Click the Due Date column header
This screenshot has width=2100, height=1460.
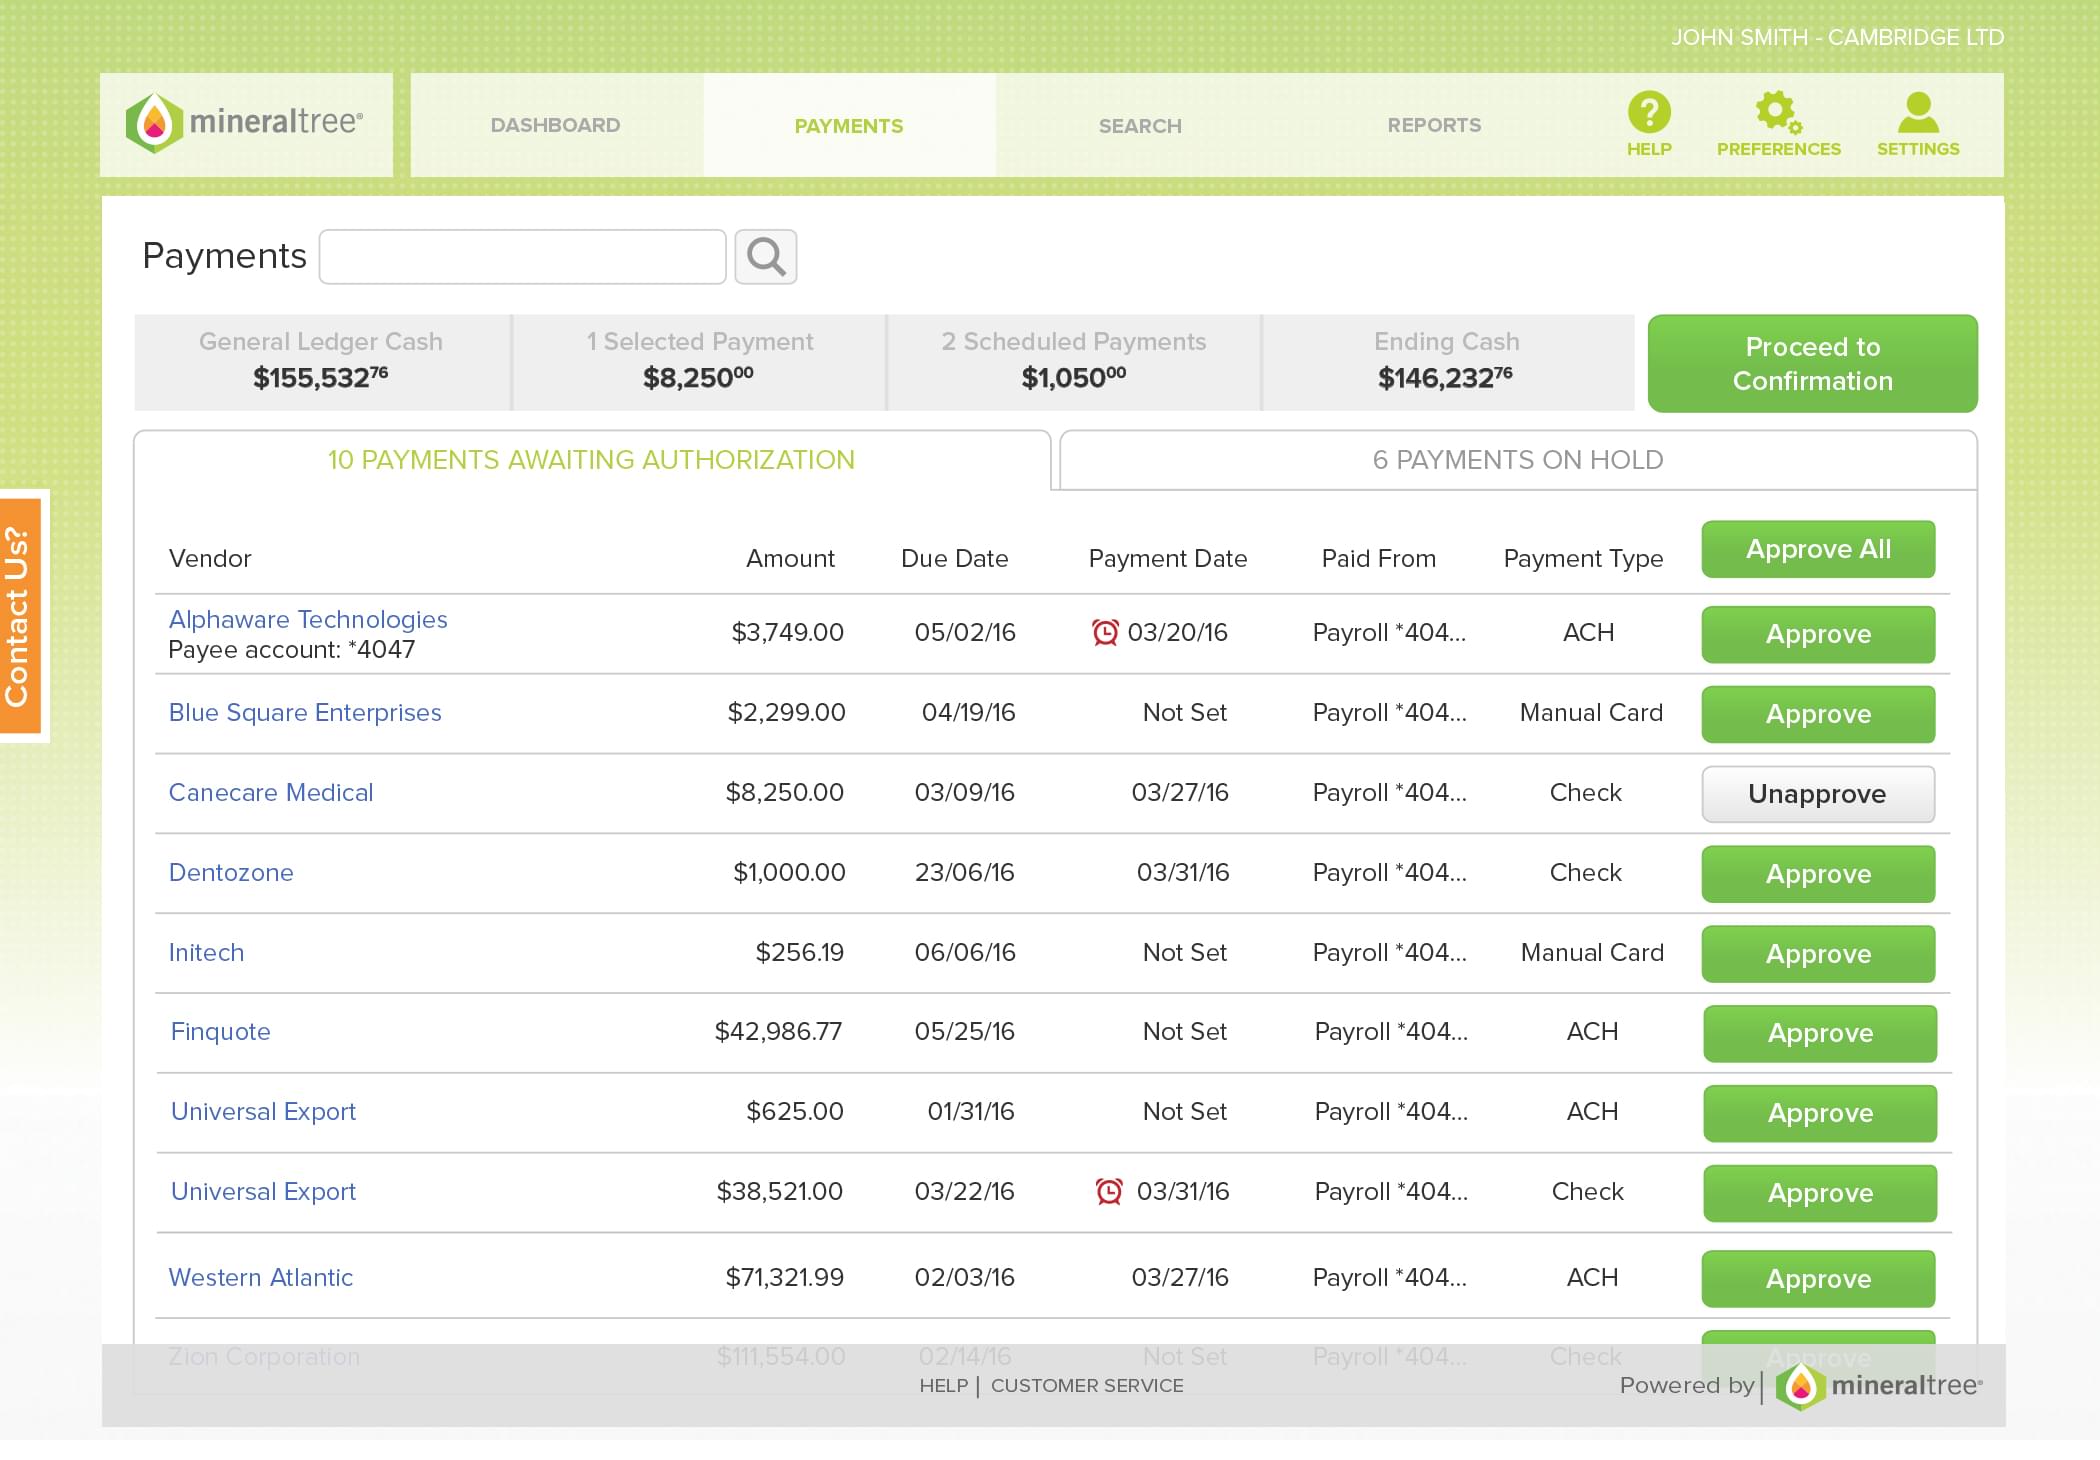point(955,558)
